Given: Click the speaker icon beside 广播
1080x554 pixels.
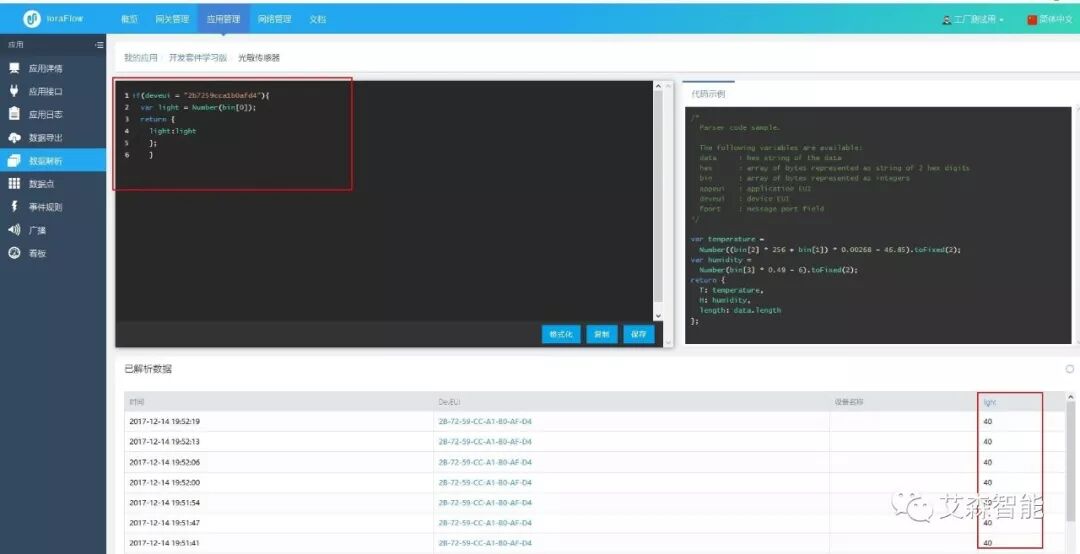Looking at the screenshot, I should (x=14, y=229).
